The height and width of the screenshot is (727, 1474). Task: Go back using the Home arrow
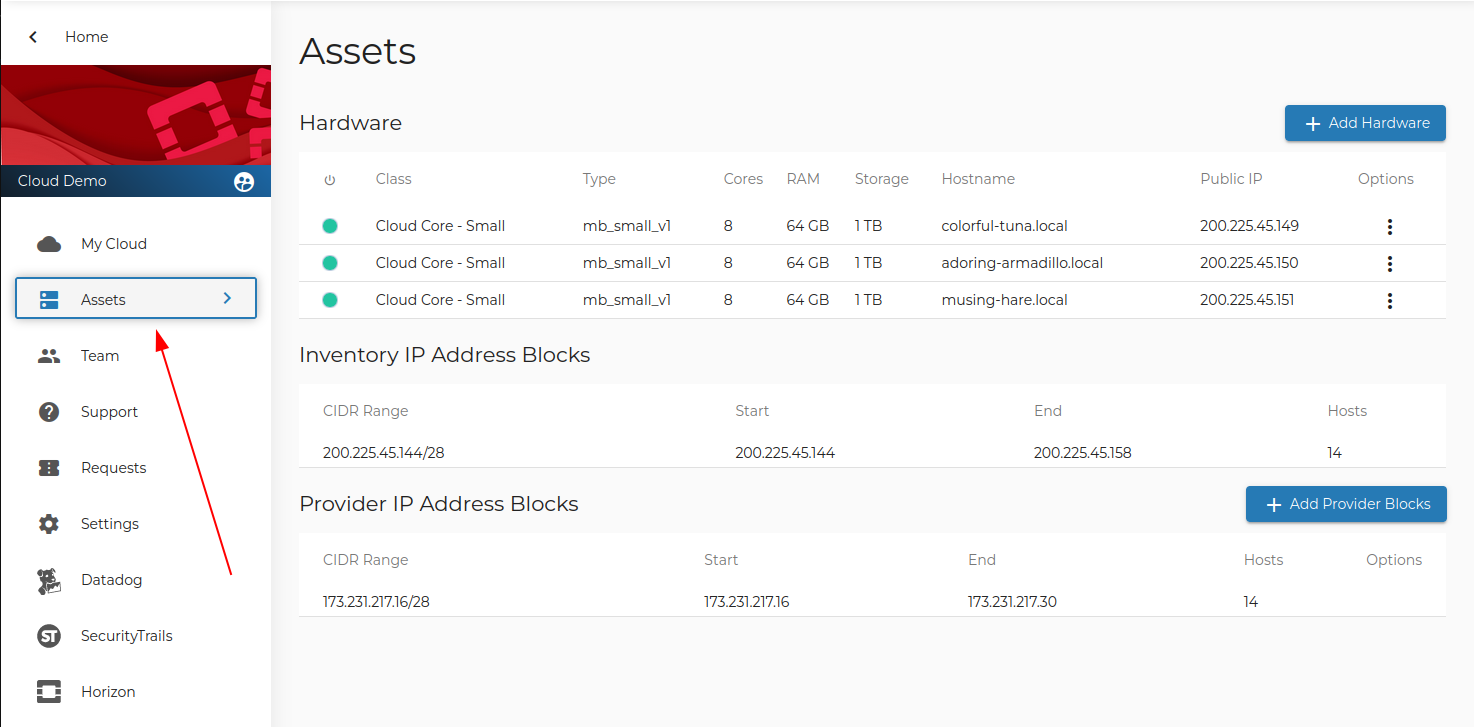pos(33,37)
